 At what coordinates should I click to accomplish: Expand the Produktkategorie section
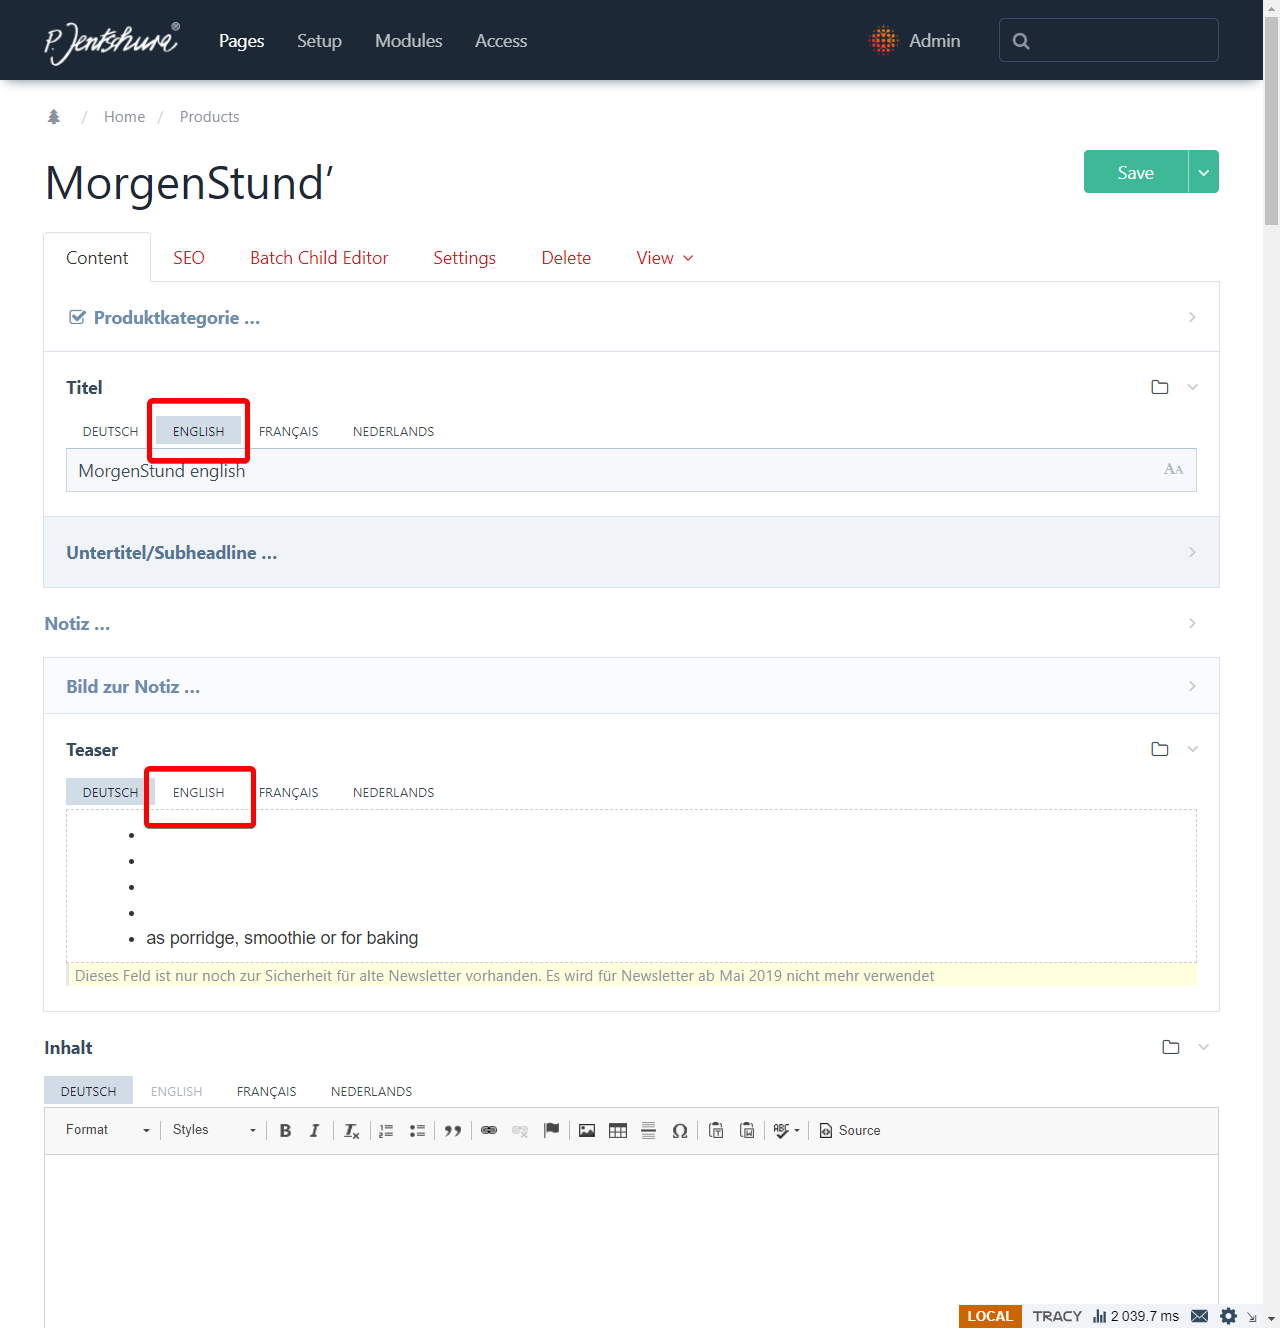[631, 317]
